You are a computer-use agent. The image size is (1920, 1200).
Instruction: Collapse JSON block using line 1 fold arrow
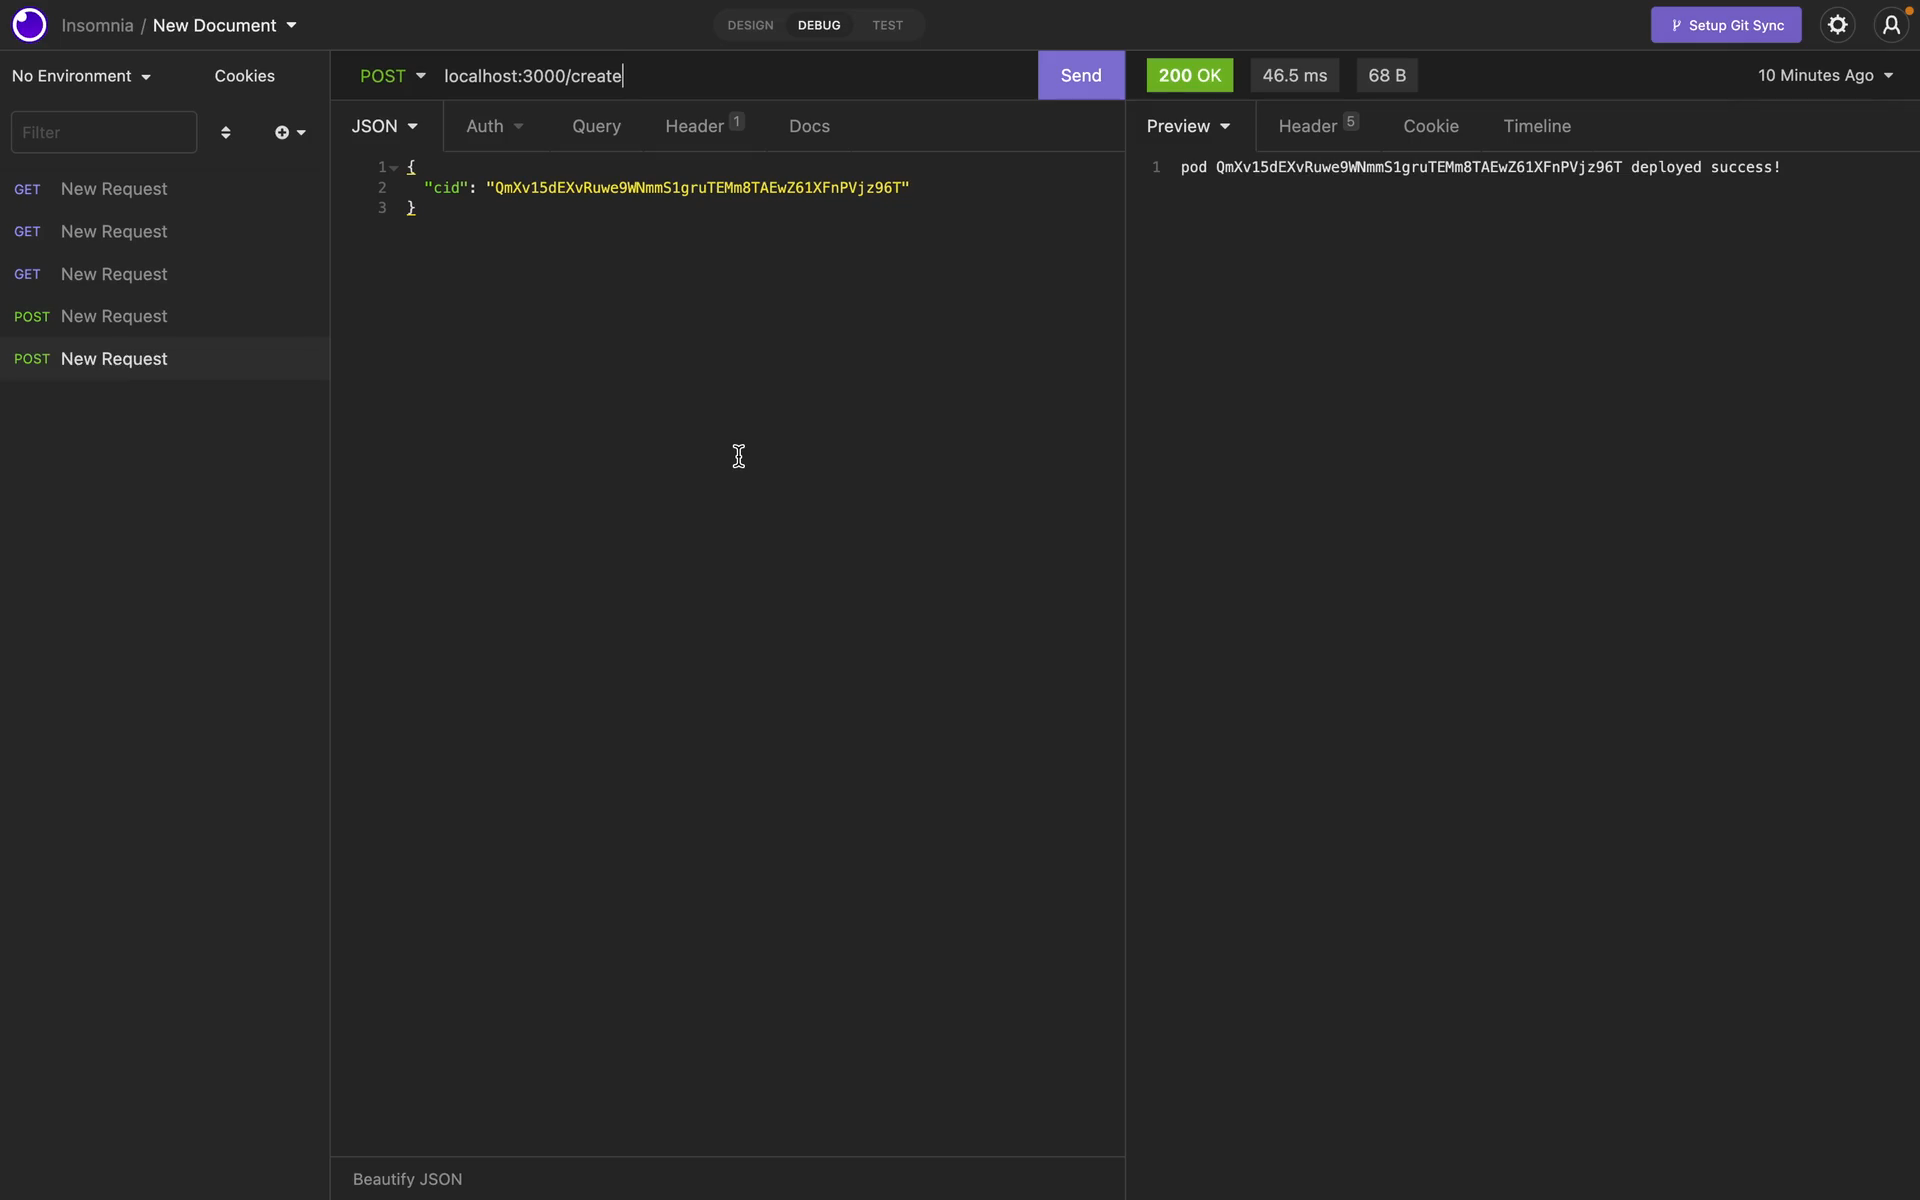coord(394,168)
